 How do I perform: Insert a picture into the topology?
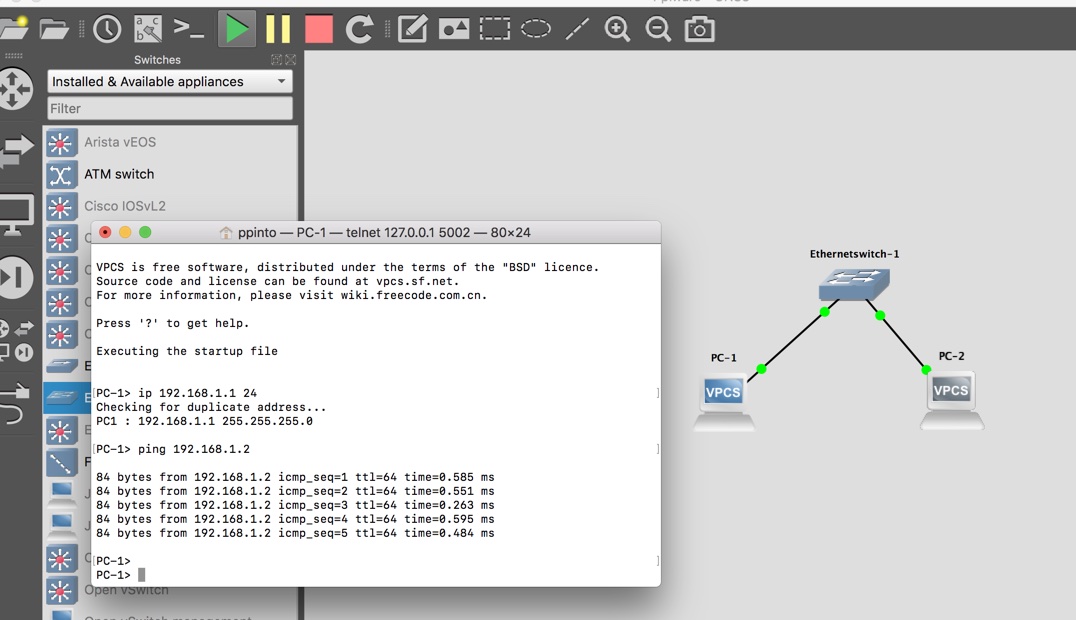pyautogui.click(x=454, y=29)
